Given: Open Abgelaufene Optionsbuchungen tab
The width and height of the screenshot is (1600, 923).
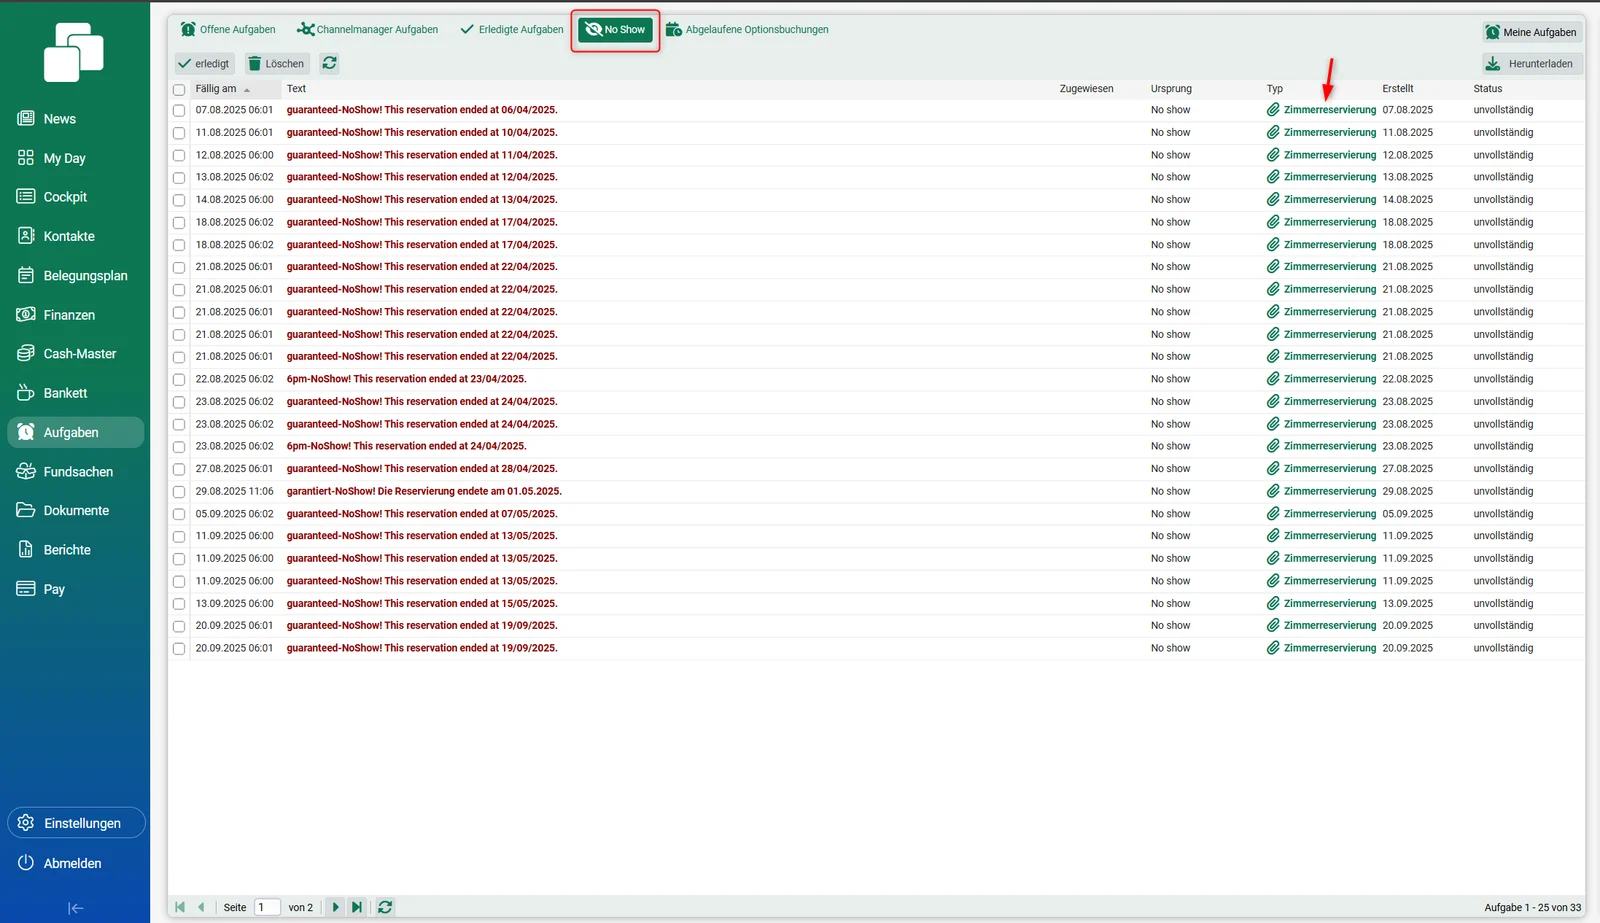Looking at the screenshot, I should pos(747,30).
